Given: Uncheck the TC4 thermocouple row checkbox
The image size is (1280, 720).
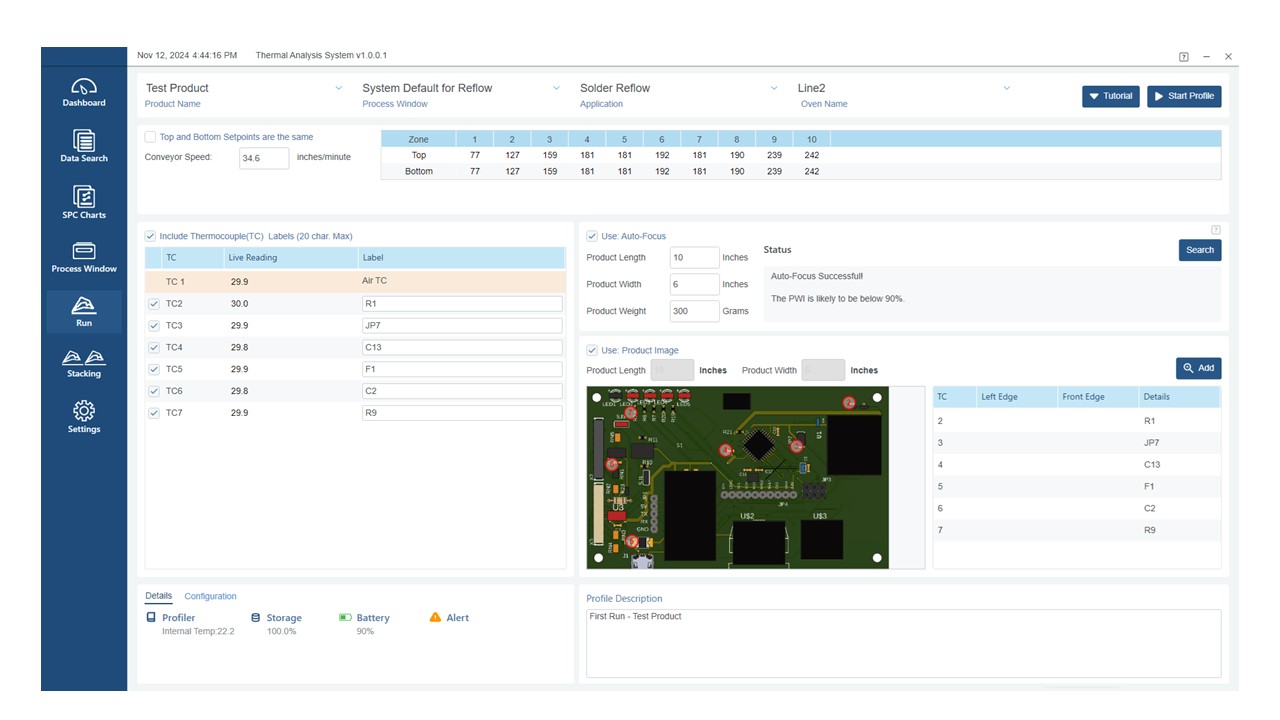Looking at the screenshot, I should pyautogui.click(x=154, y=348).
